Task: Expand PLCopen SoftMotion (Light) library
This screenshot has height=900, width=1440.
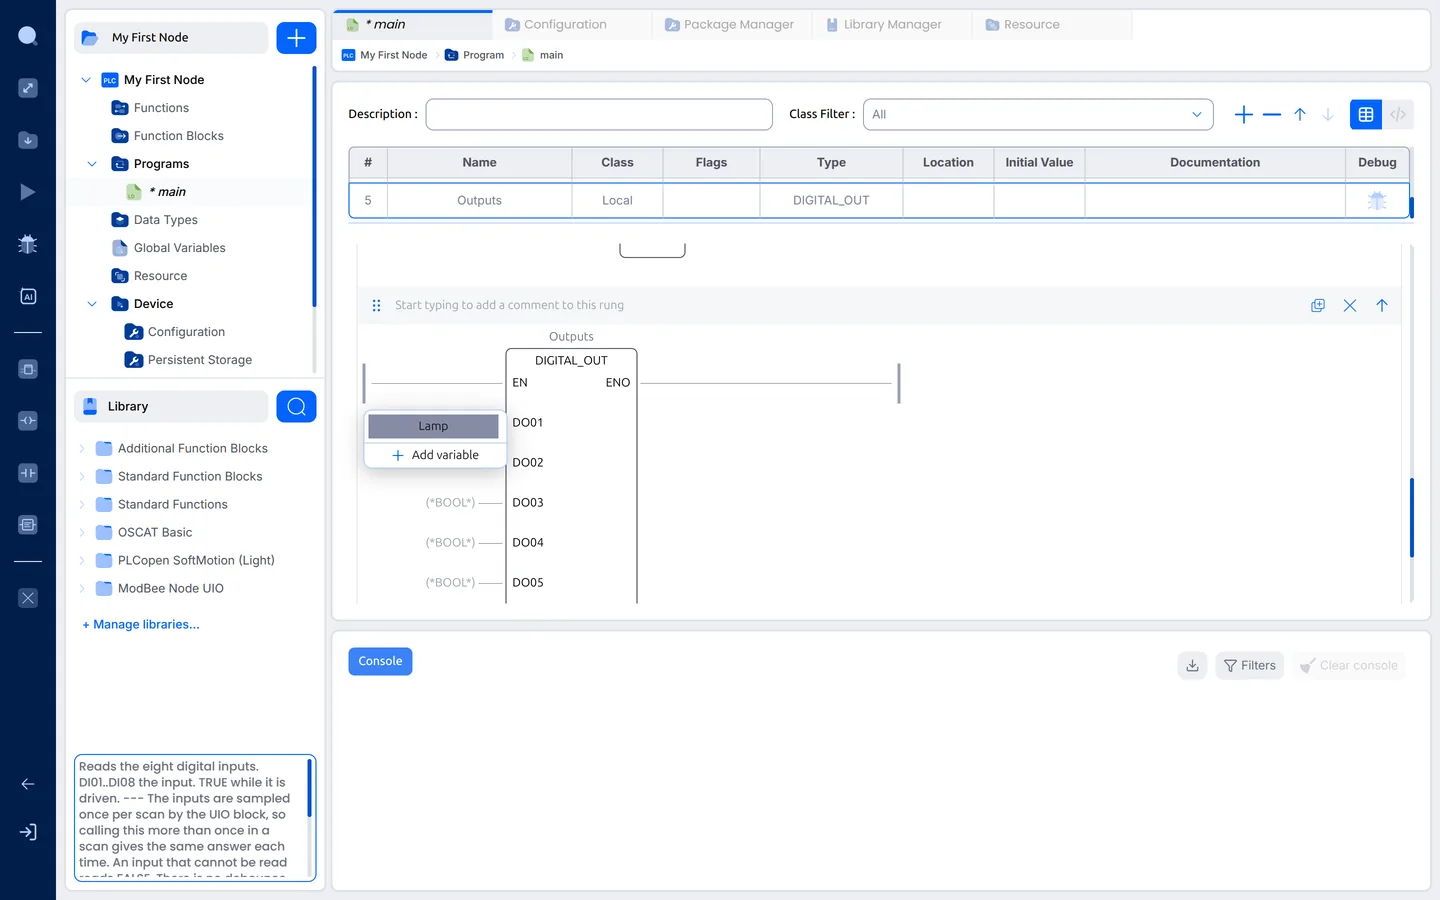Action: 82,561
